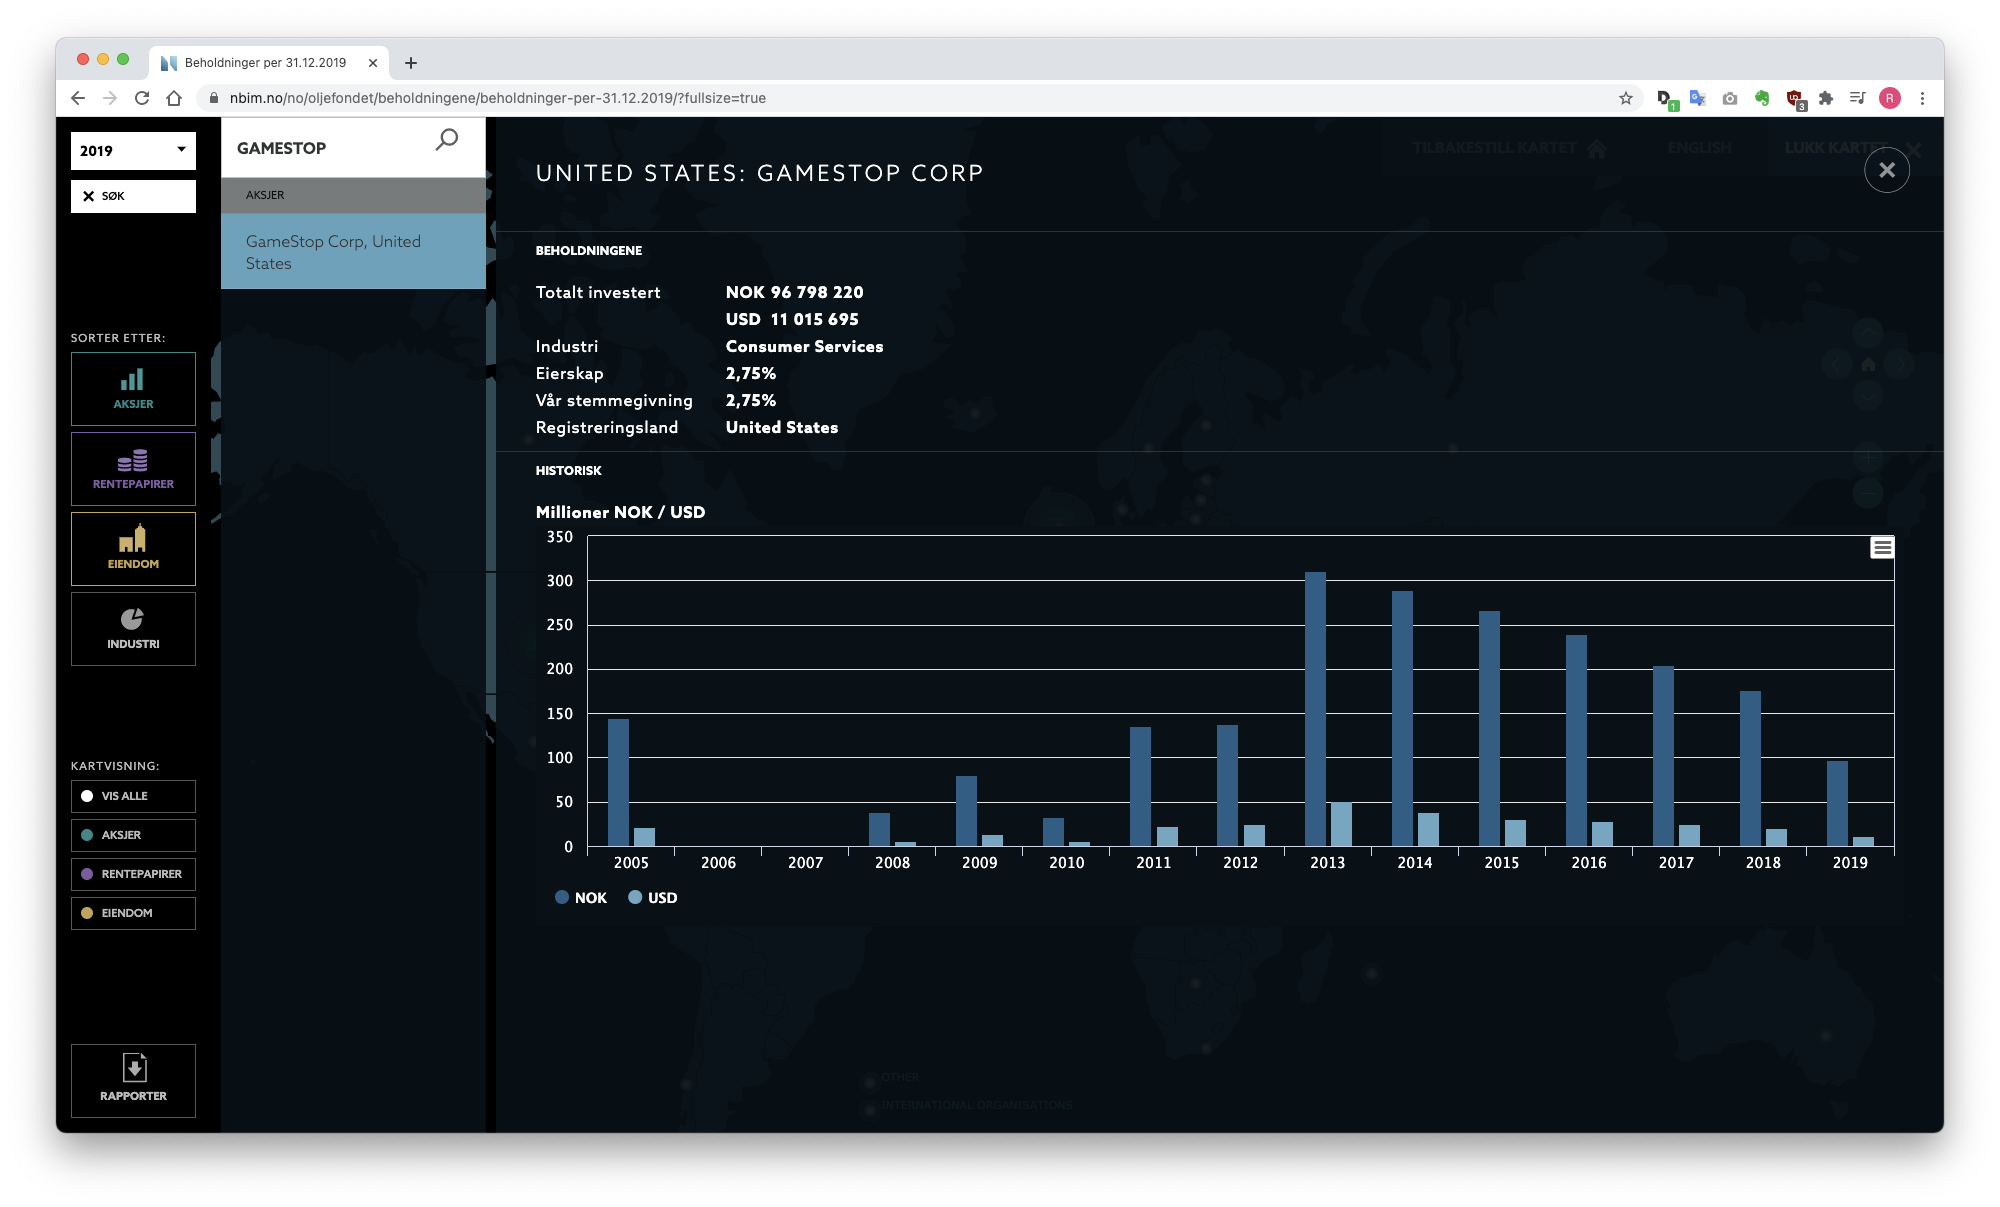The image size is (2000, 1207).
Task: Open the 2019 year dropdown
Action: click(x=133, y=150)
